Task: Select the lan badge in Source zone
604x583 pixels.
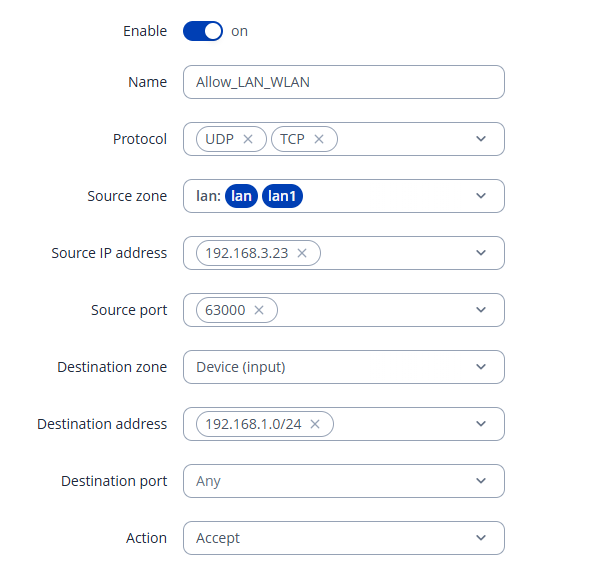Action: 241,196
